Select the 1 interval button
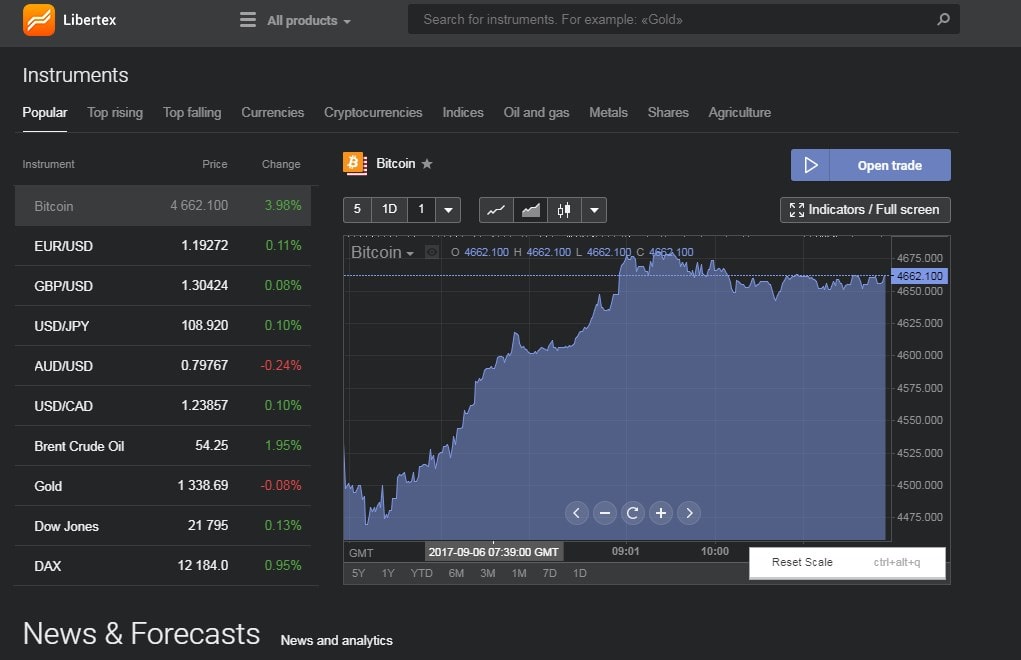Screen dimensions: 1021x660 click(421, 210)
